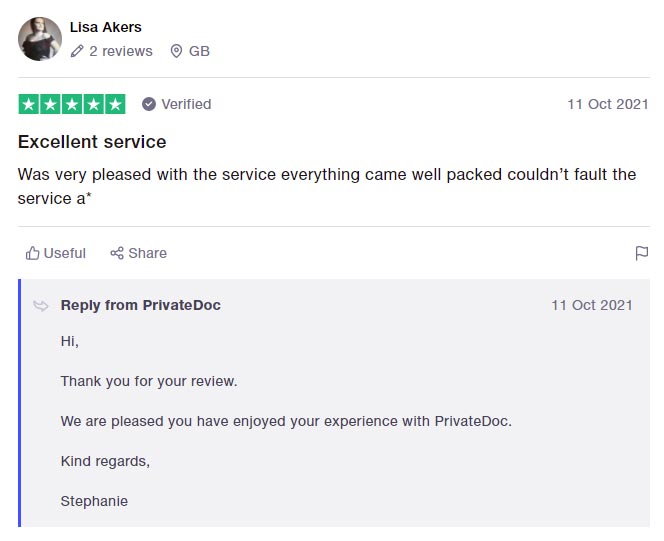Click the Share button label
Viewport: 664px width, 541px height.
(x=147, y=253)
